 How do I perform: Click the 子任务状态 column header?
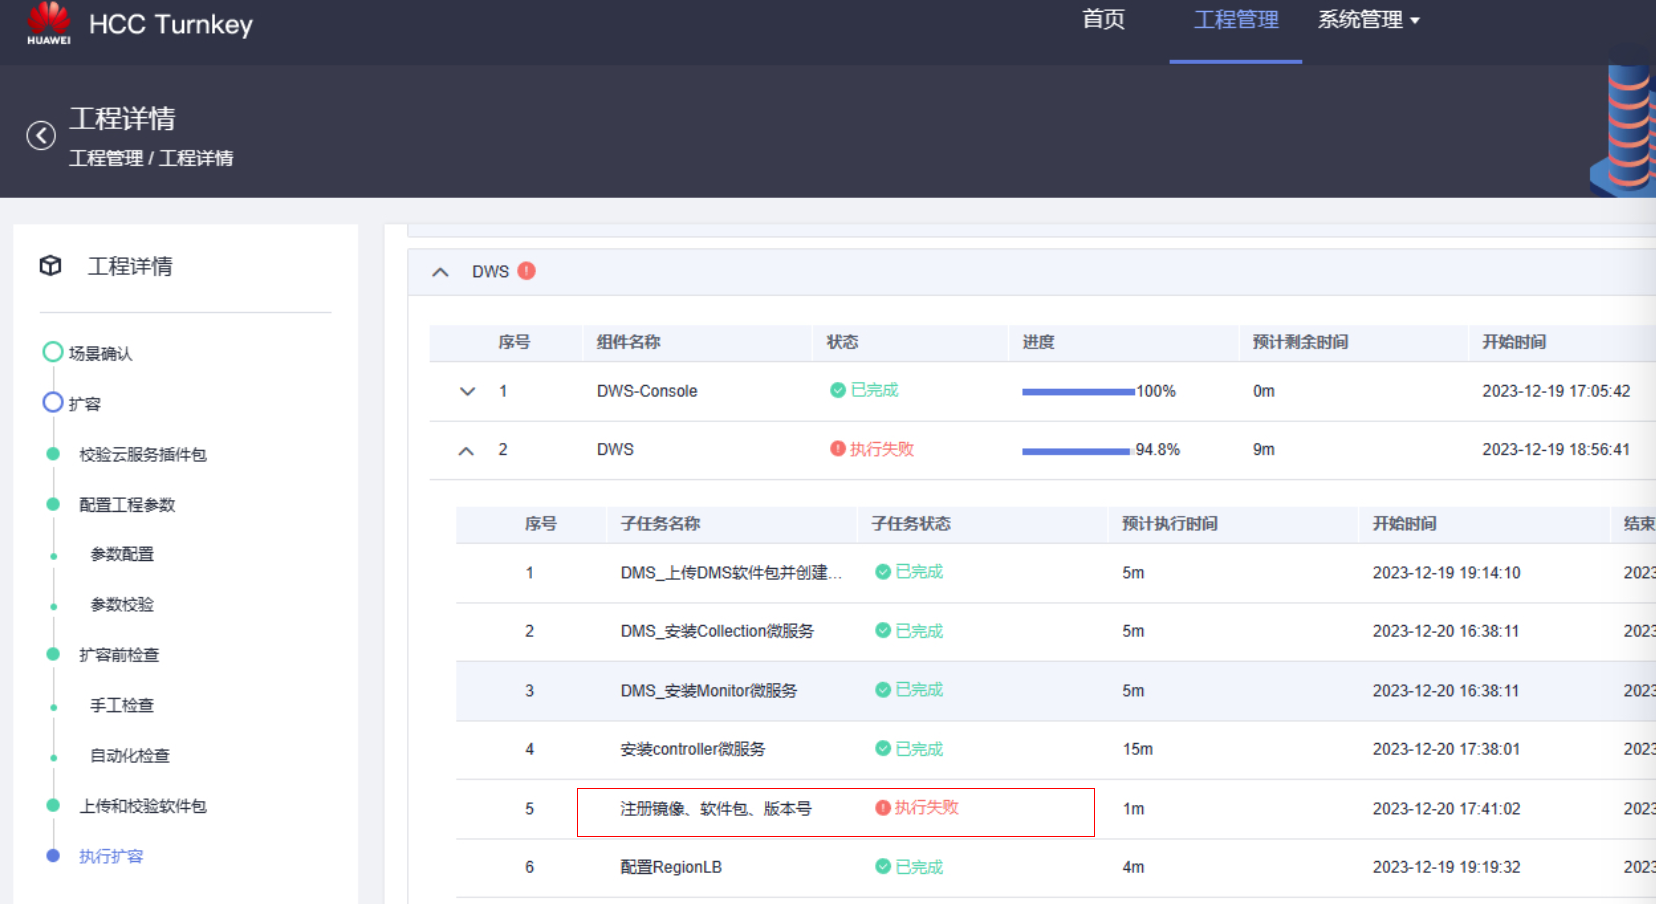911,524
